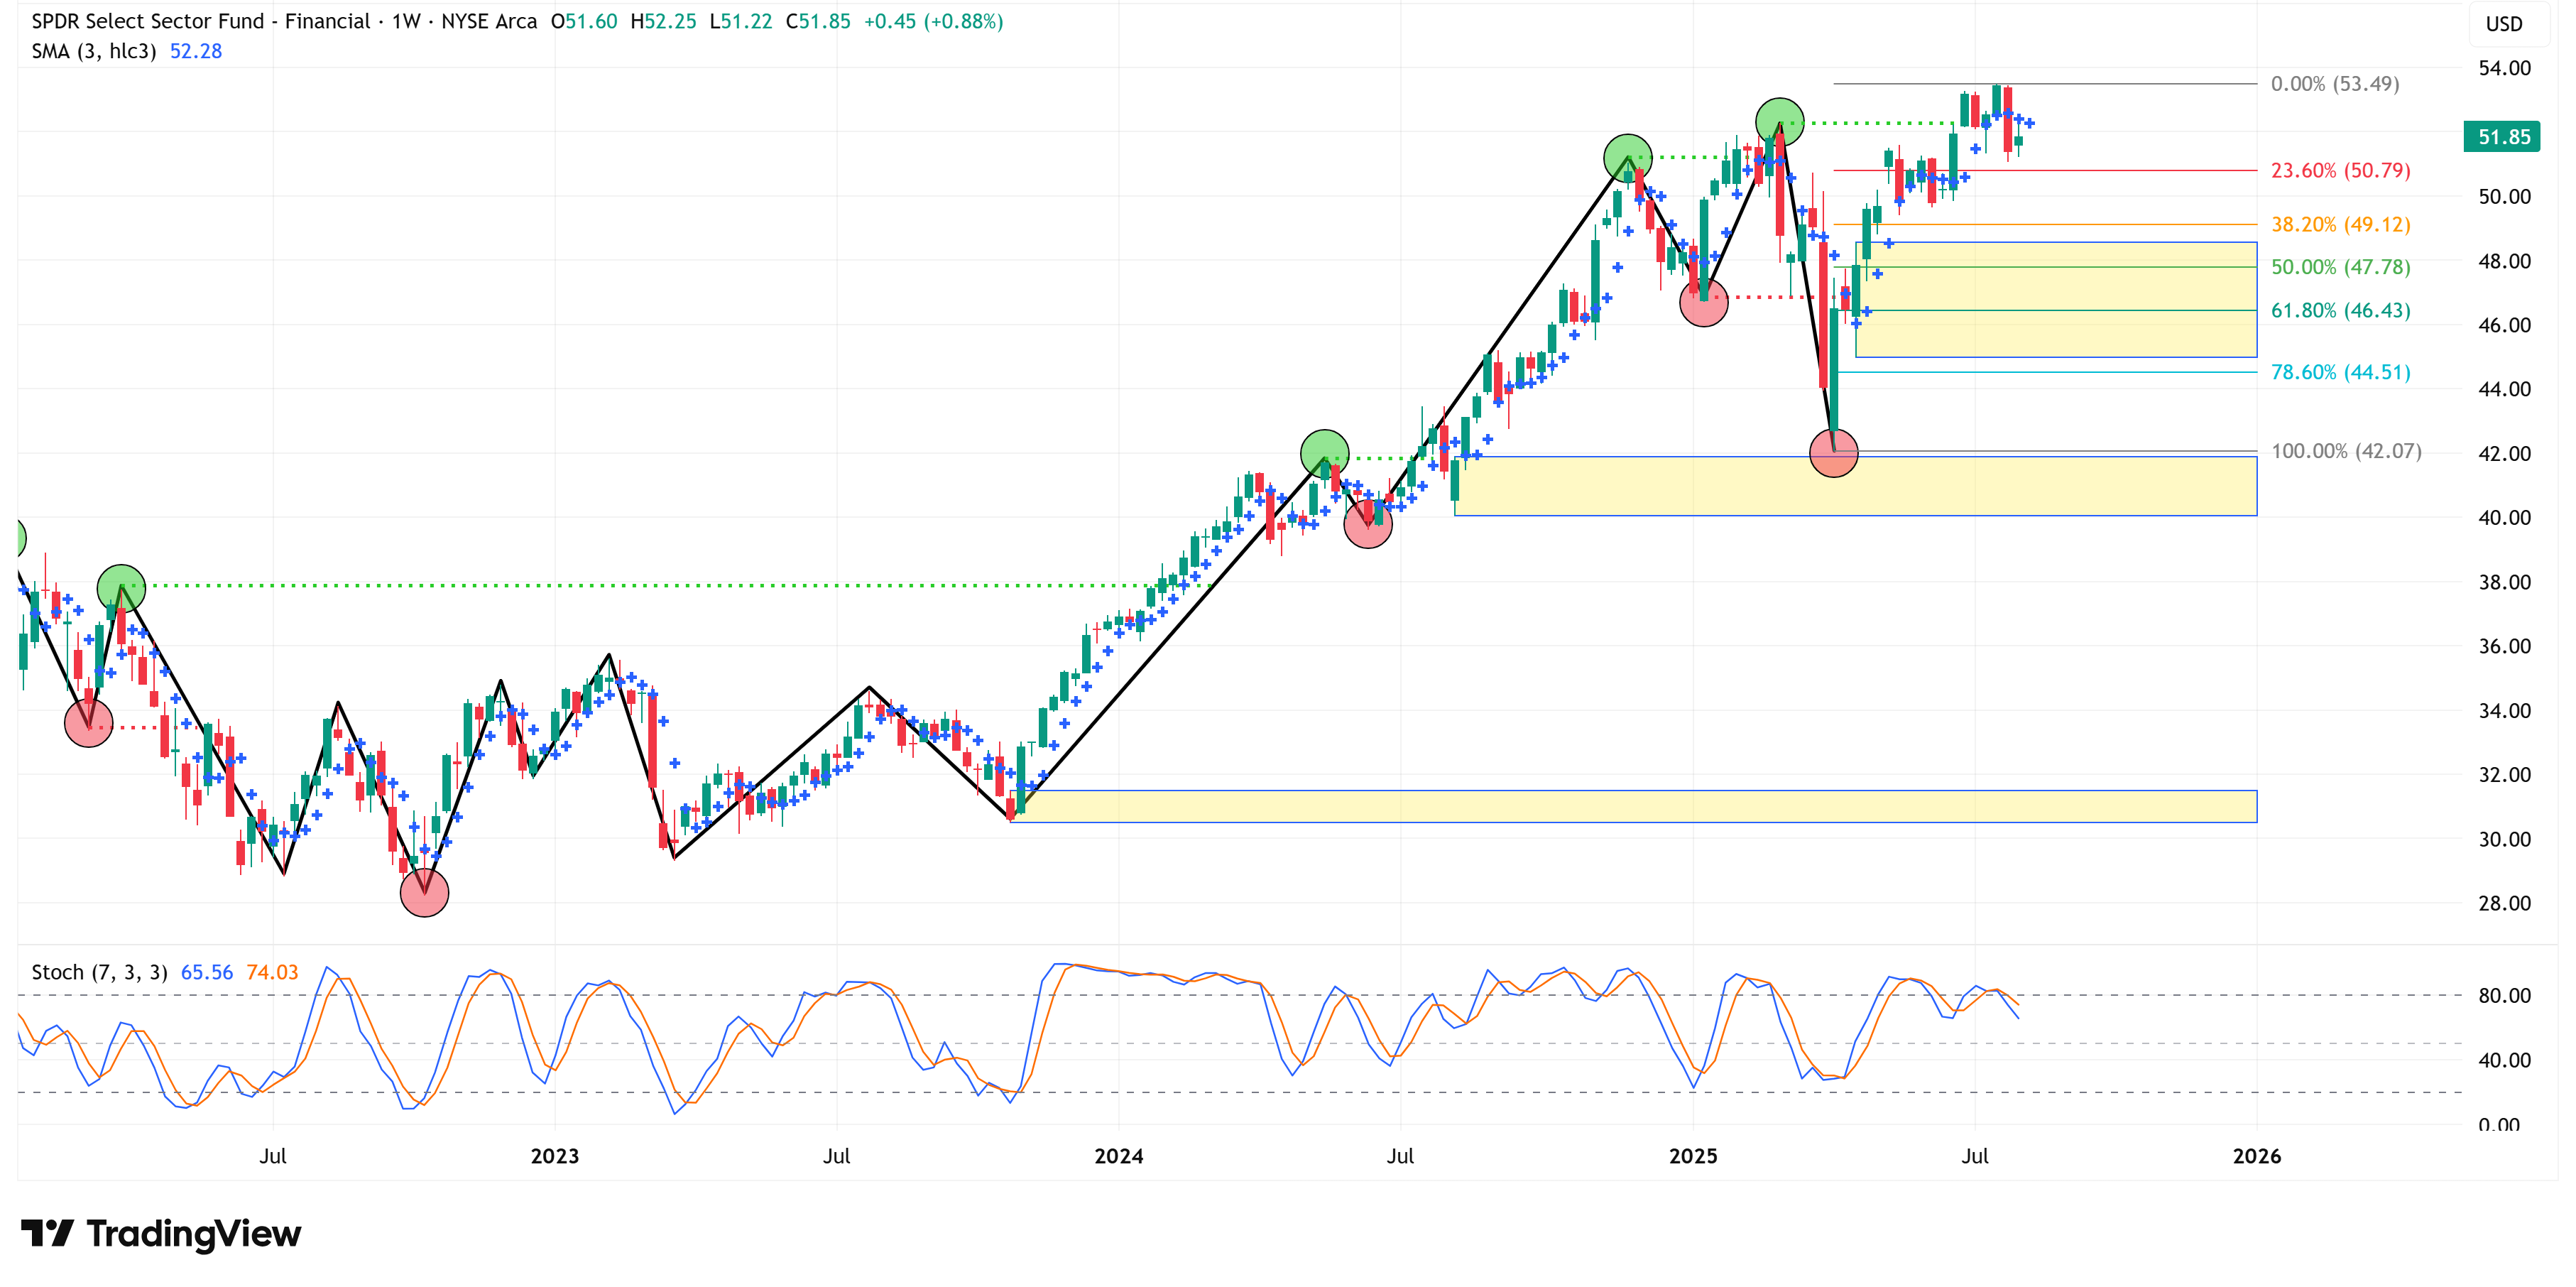Click the Stoch (7, 3, 3) indicator legend
Viewport: 2576px width, 1287px height.
99,972
